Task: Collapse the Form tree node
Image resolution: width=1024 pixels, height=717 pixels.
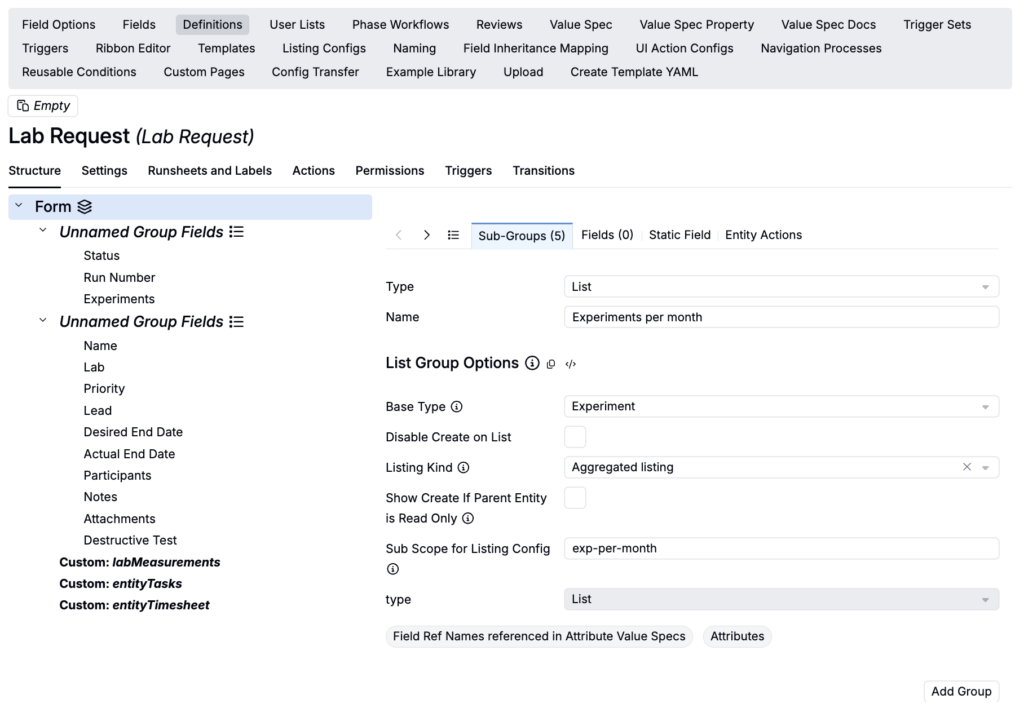Action: [x=19, y=206]
